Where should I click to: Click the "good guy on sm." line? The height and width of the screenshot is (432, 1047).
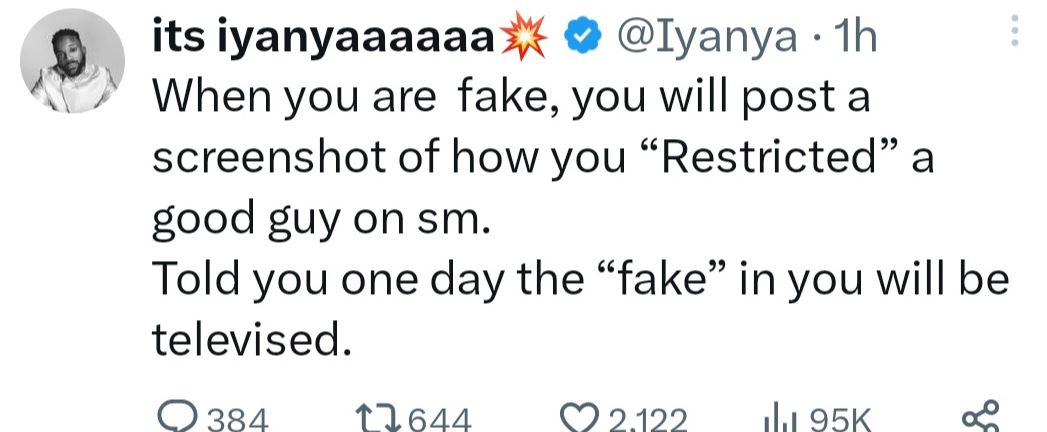click(321, 220)
